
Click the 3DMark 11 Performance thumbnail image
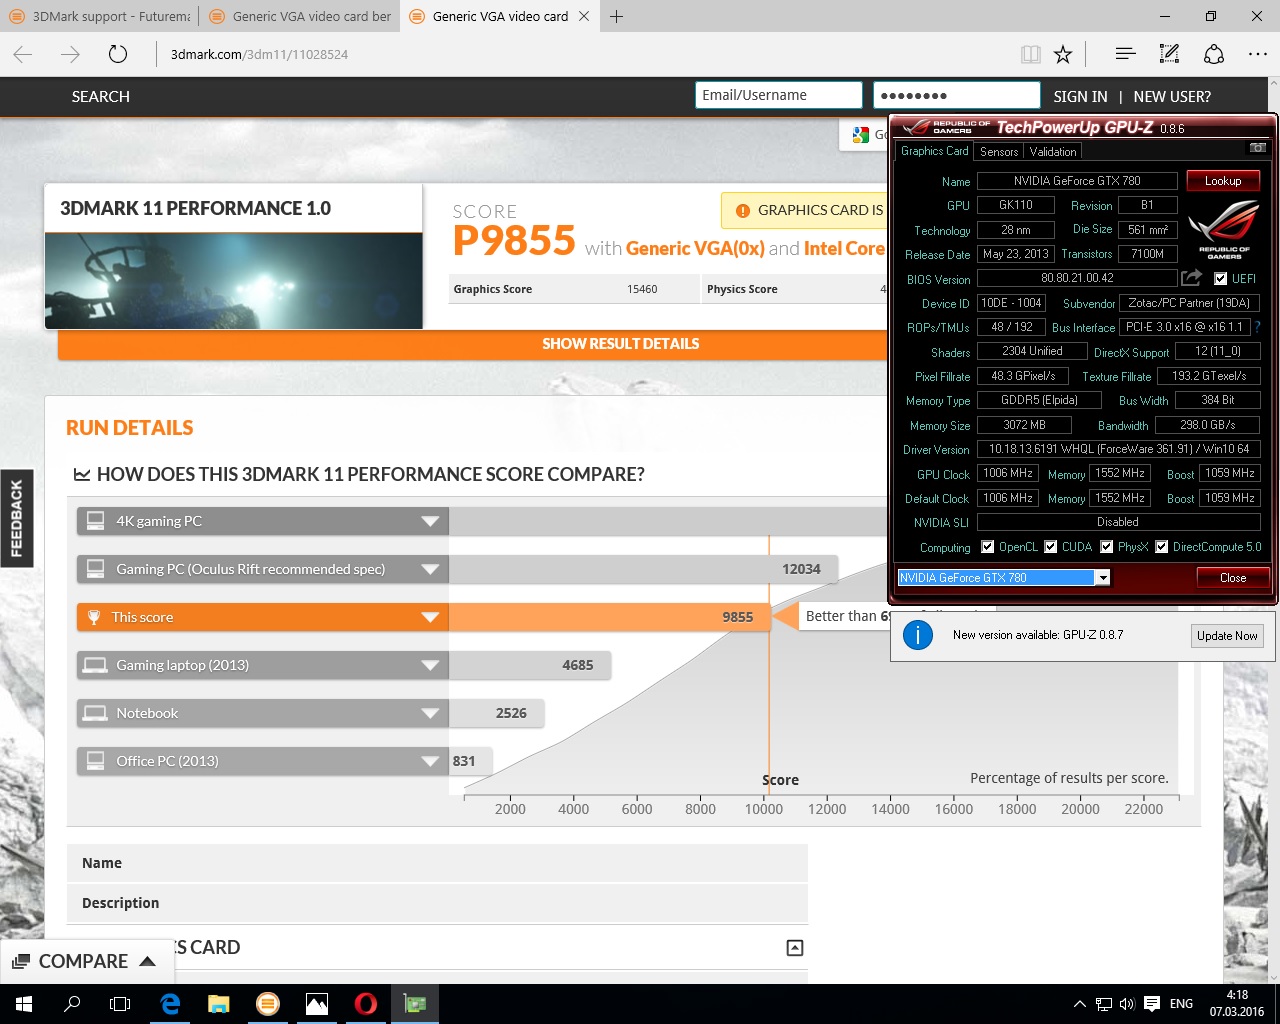point(234,281)
